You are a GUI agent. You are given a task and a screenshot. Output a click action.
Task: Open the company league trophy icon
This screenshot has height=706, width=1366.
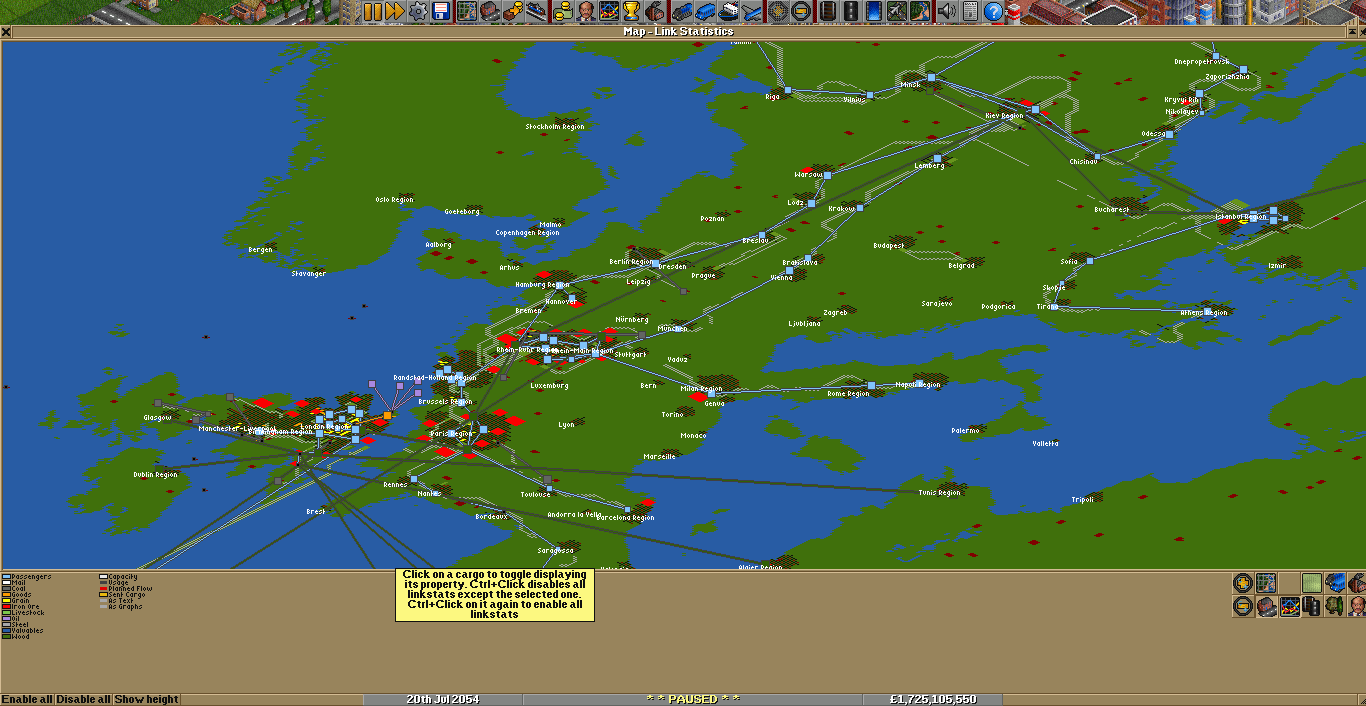631,11
